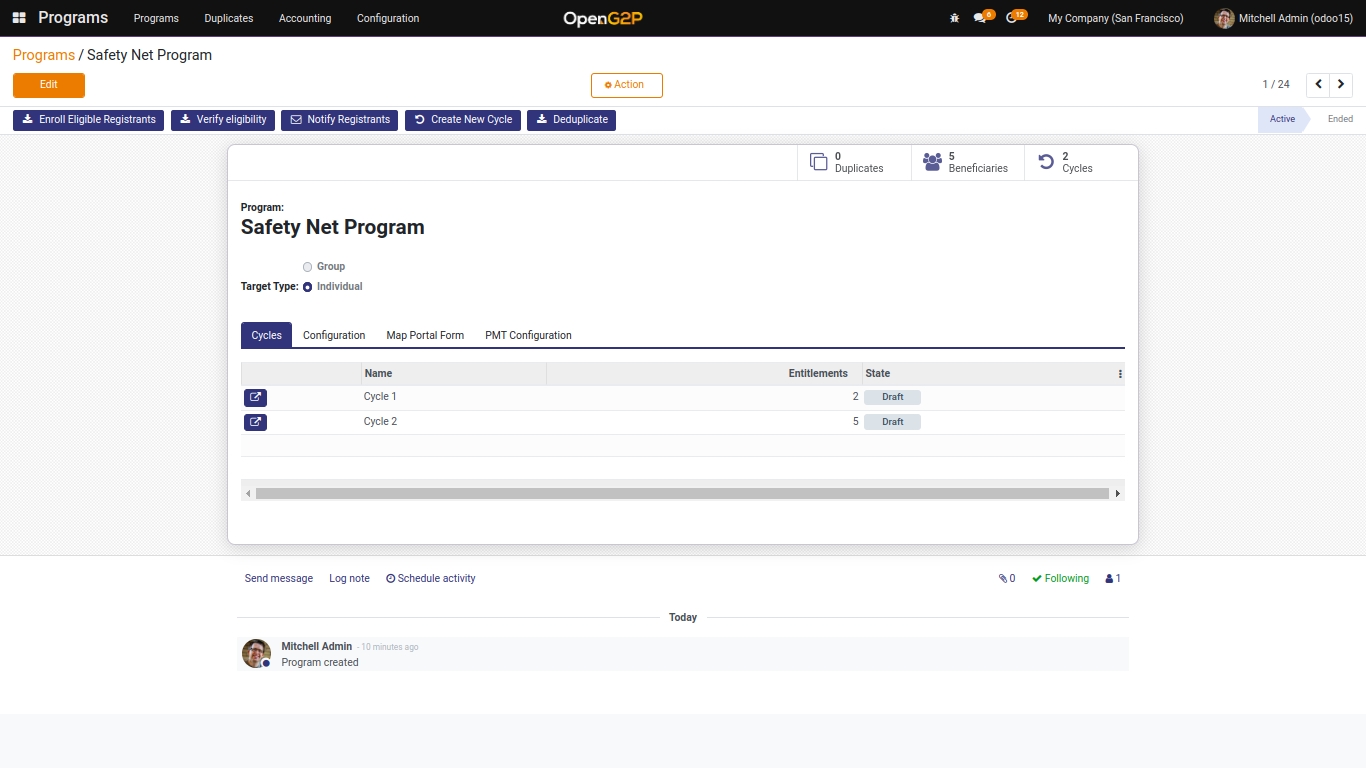Click the debug bug icon in navbar
The width and height of the screenshot is (1366, 768).
(954, 18)
